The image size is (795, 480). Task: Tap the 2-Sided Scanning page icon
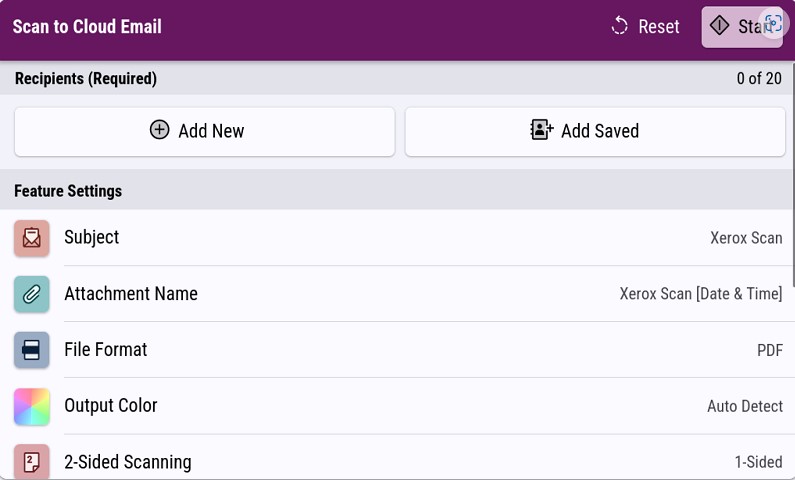pos(32,462)
